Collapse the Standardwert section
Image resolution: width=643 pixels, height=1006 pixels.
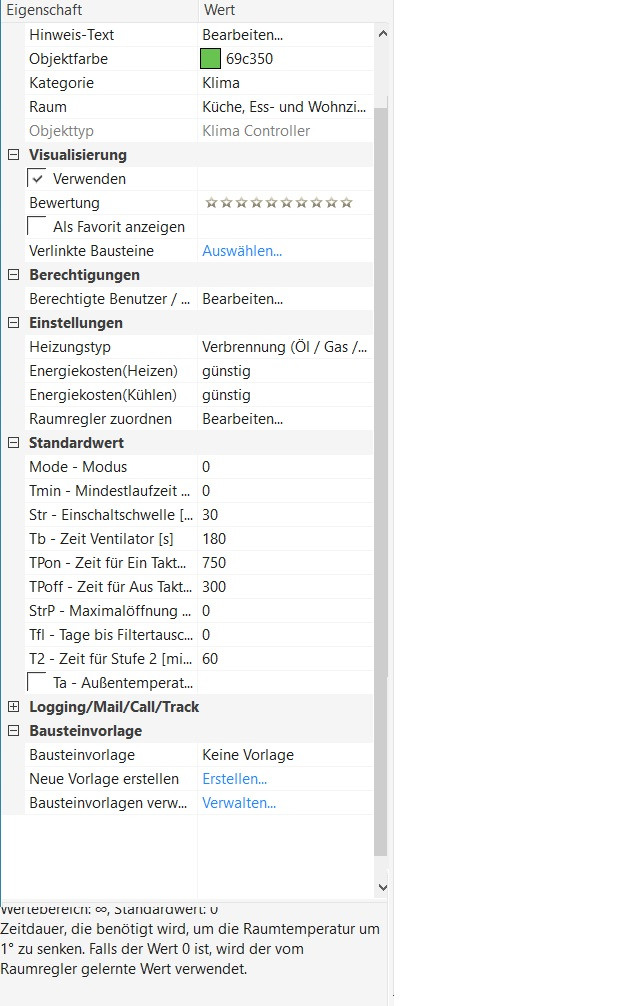pyautogui.click(x=13, y=443)
